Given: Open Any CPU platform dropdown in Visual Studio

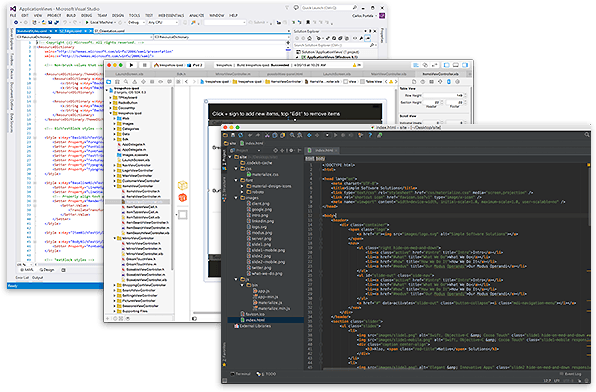Looking at the screenshot, I should pos(163,22).
